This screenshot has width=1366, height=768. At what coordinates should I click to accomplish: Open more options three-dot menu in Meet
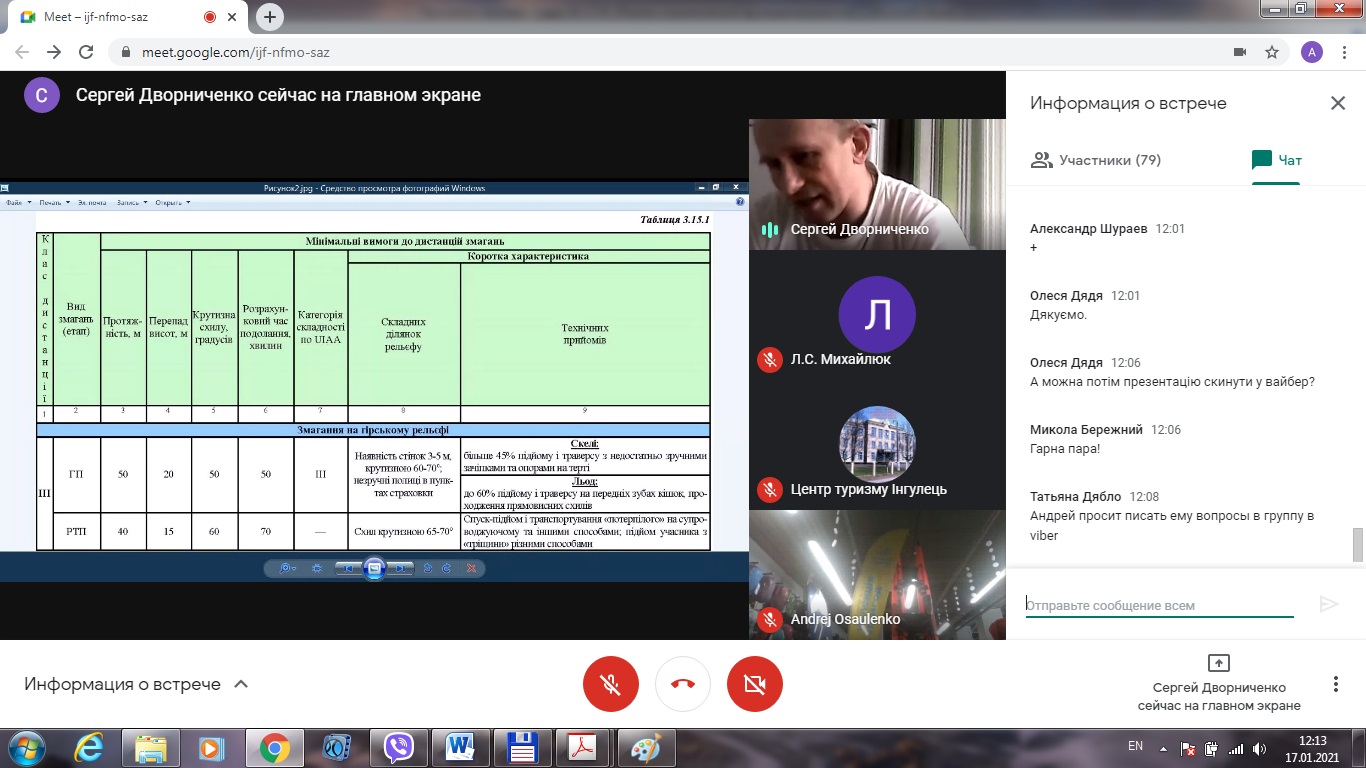click(1335, 684)
